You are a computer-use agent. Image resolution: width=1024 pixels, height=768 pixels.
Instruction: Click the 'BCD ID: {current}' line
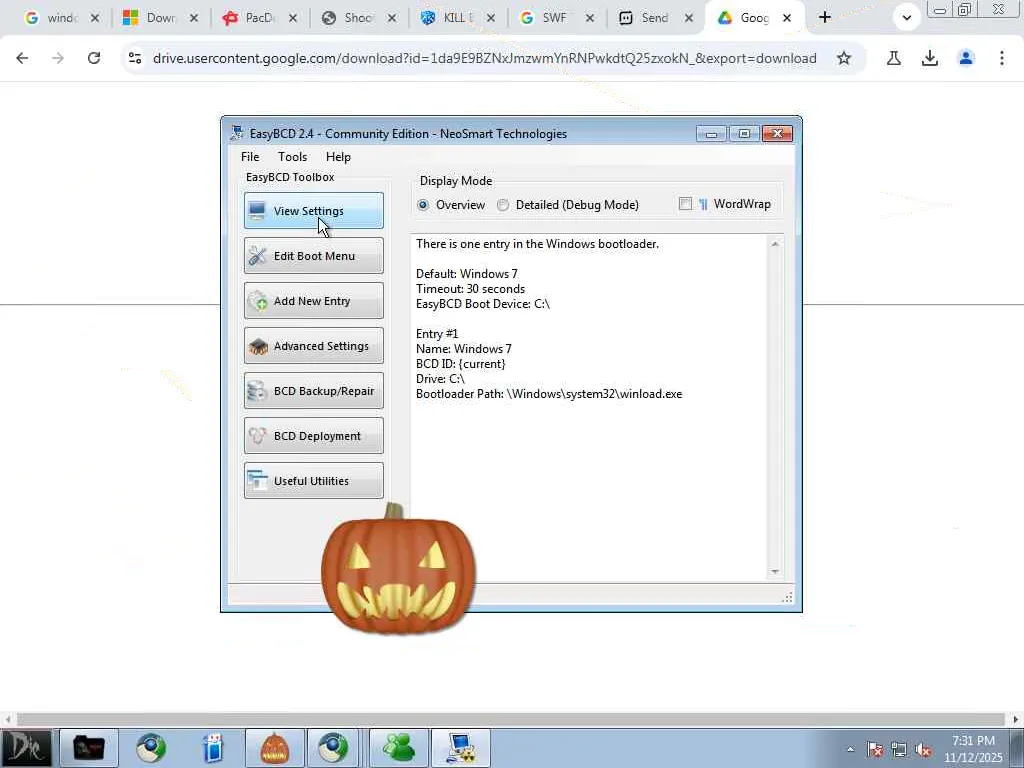460,364
